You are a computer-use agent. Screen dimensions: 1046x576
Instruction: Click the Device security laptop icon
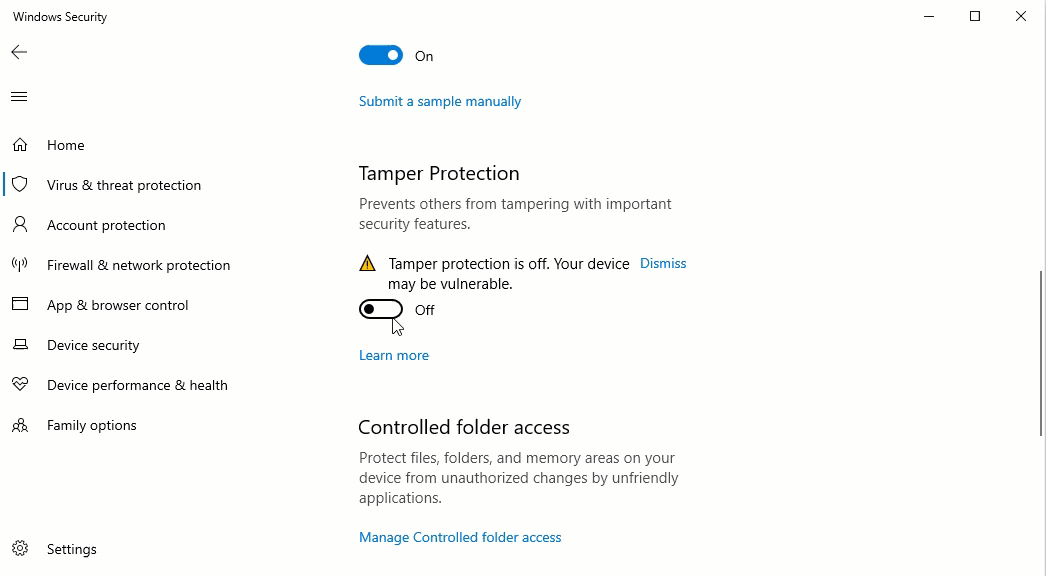[20, 344]
